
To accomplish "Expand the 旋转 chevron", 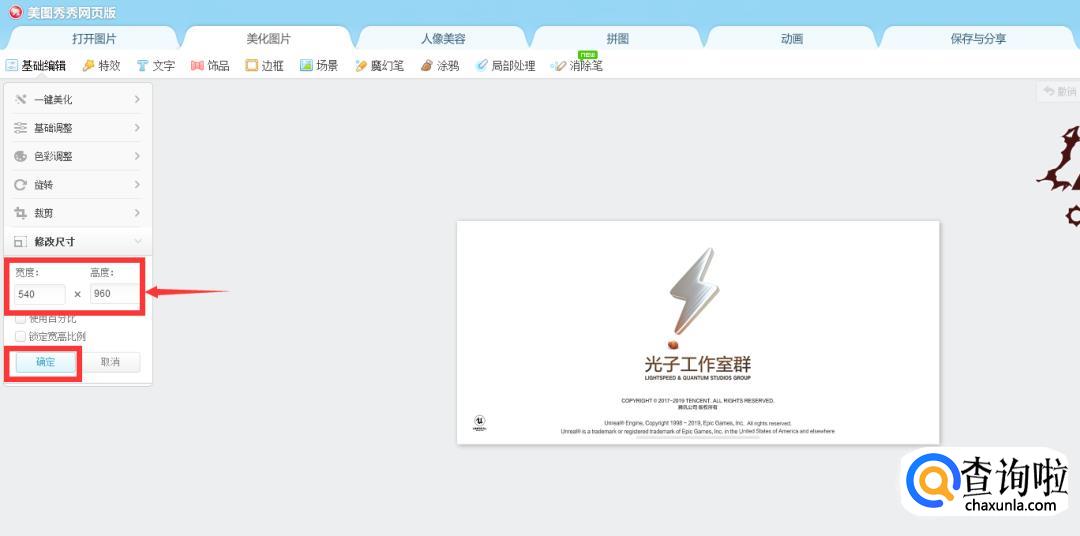I will tap(137, 185).
